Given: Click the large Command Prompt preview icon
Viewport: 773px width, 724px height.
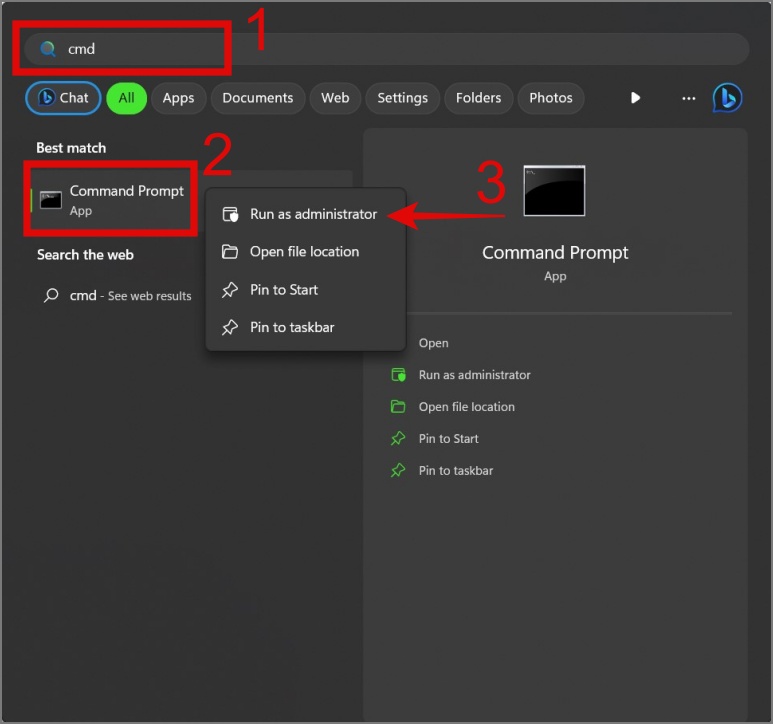Looking at the screenshot, I should click(x=554, y=191).
